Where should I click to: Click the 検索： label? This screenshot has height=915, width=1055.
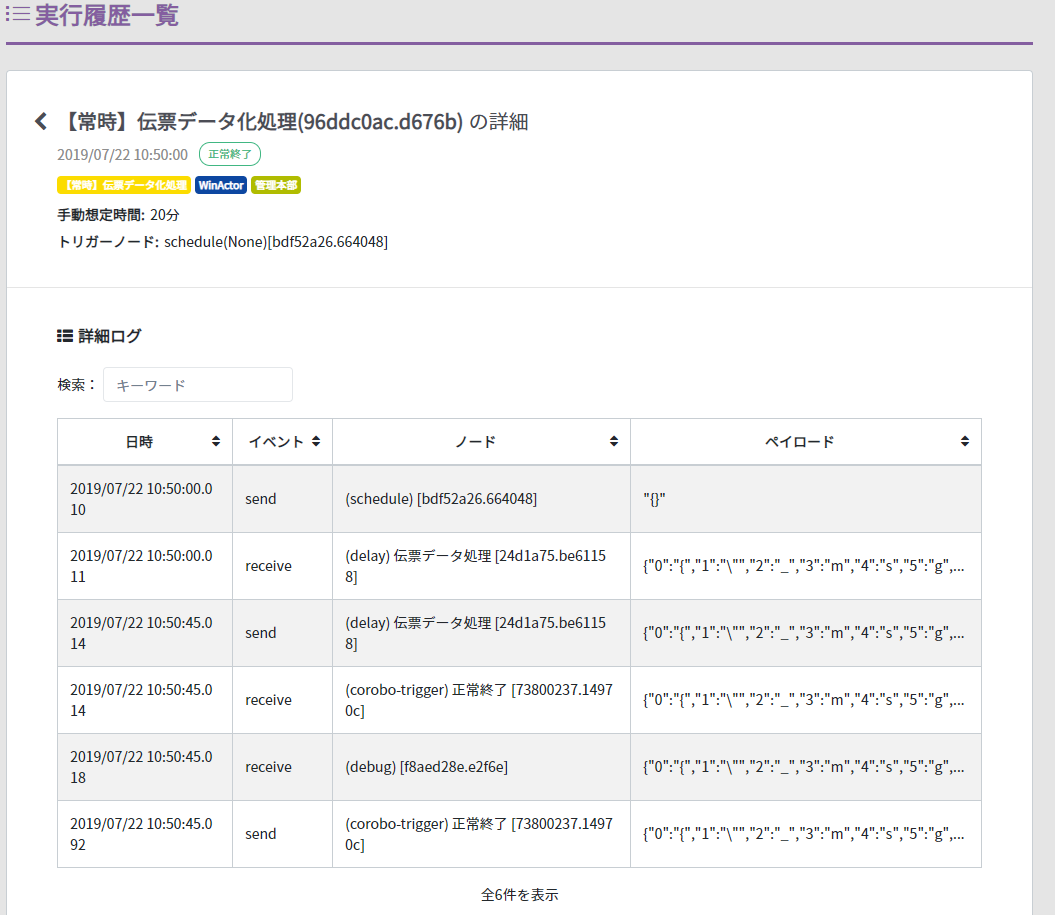point(76,385)
